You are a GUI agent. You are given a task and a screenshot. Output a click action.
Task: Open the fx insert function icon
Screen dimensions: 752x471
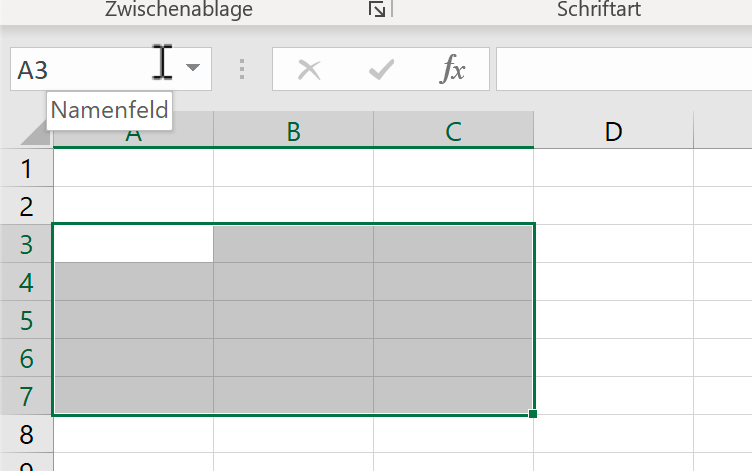[452, 69]
